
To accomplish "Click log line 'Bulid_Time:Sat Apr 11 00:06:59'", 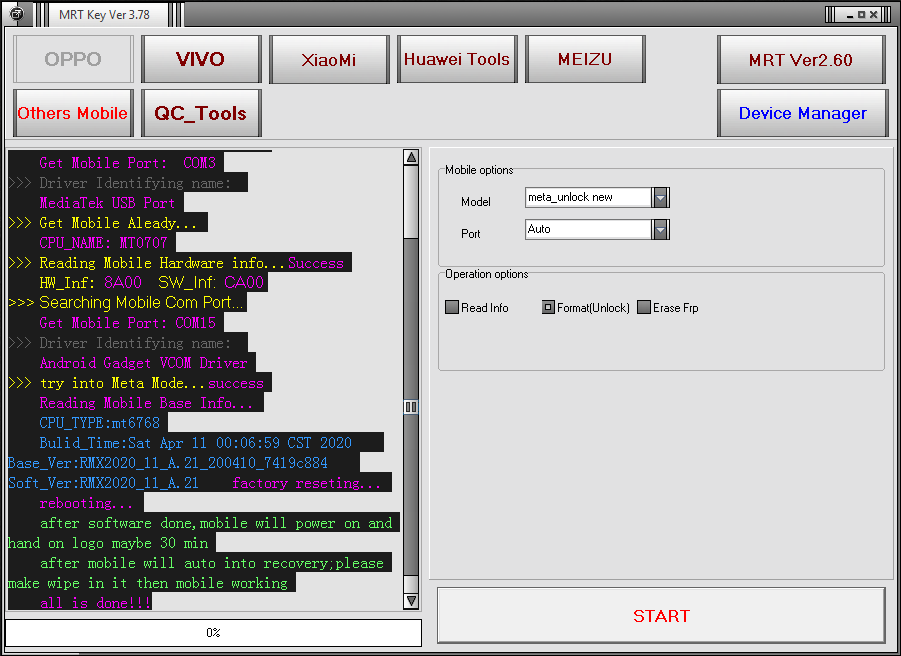I will point(195,443).
